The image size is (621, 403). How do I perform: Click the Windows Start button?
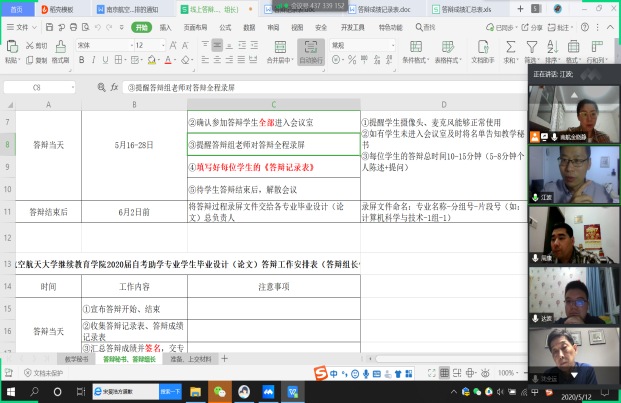[9, 391]
